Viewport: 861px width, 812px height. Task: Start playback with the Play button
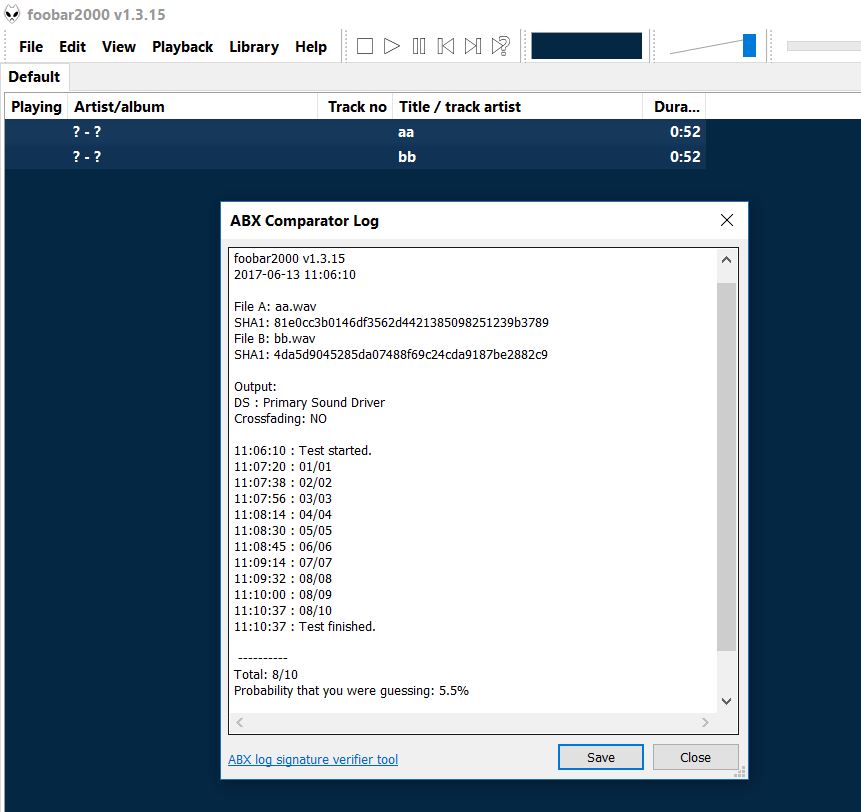click(392, 46)
